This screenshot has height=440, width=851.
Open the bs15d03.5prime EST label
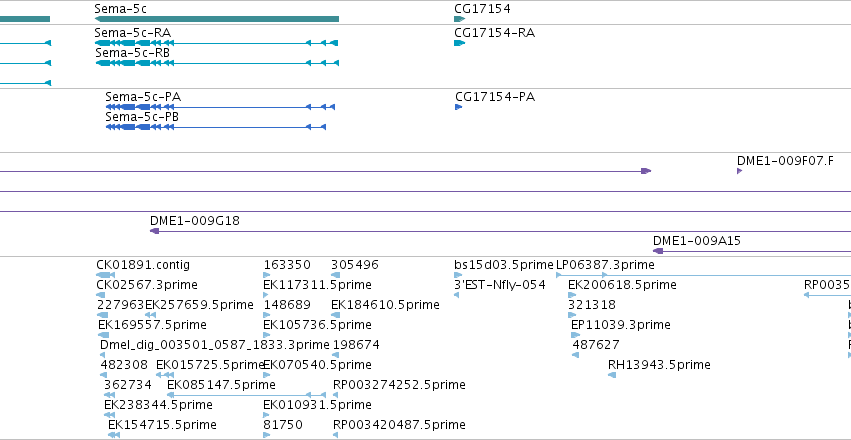(x=504, y=265)
